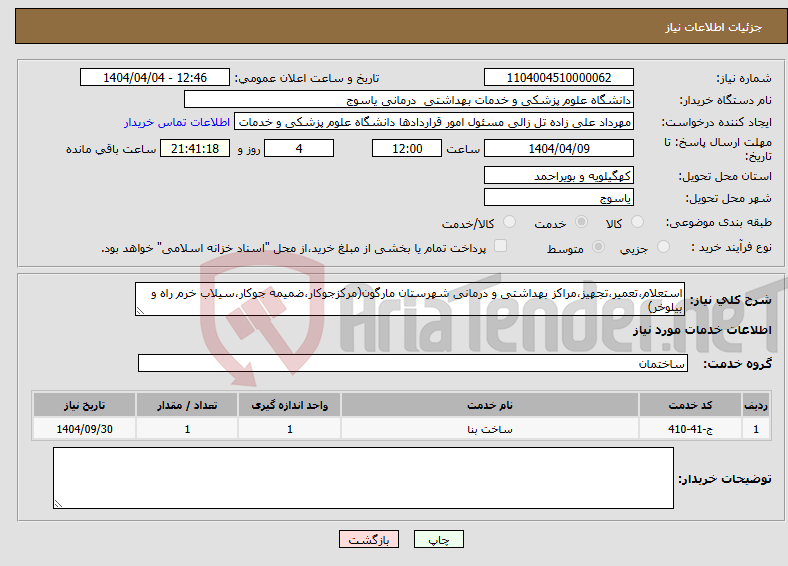Click the بازگشت (back) button
Viewport: 788px width, 566px height.
(x=369, y=539)
